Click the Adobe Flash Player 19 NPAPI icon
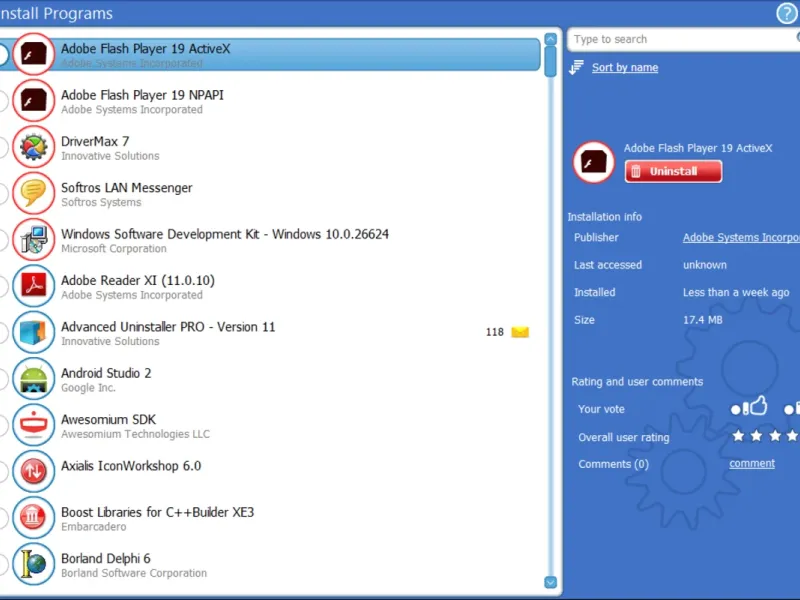 pos(34,101)
